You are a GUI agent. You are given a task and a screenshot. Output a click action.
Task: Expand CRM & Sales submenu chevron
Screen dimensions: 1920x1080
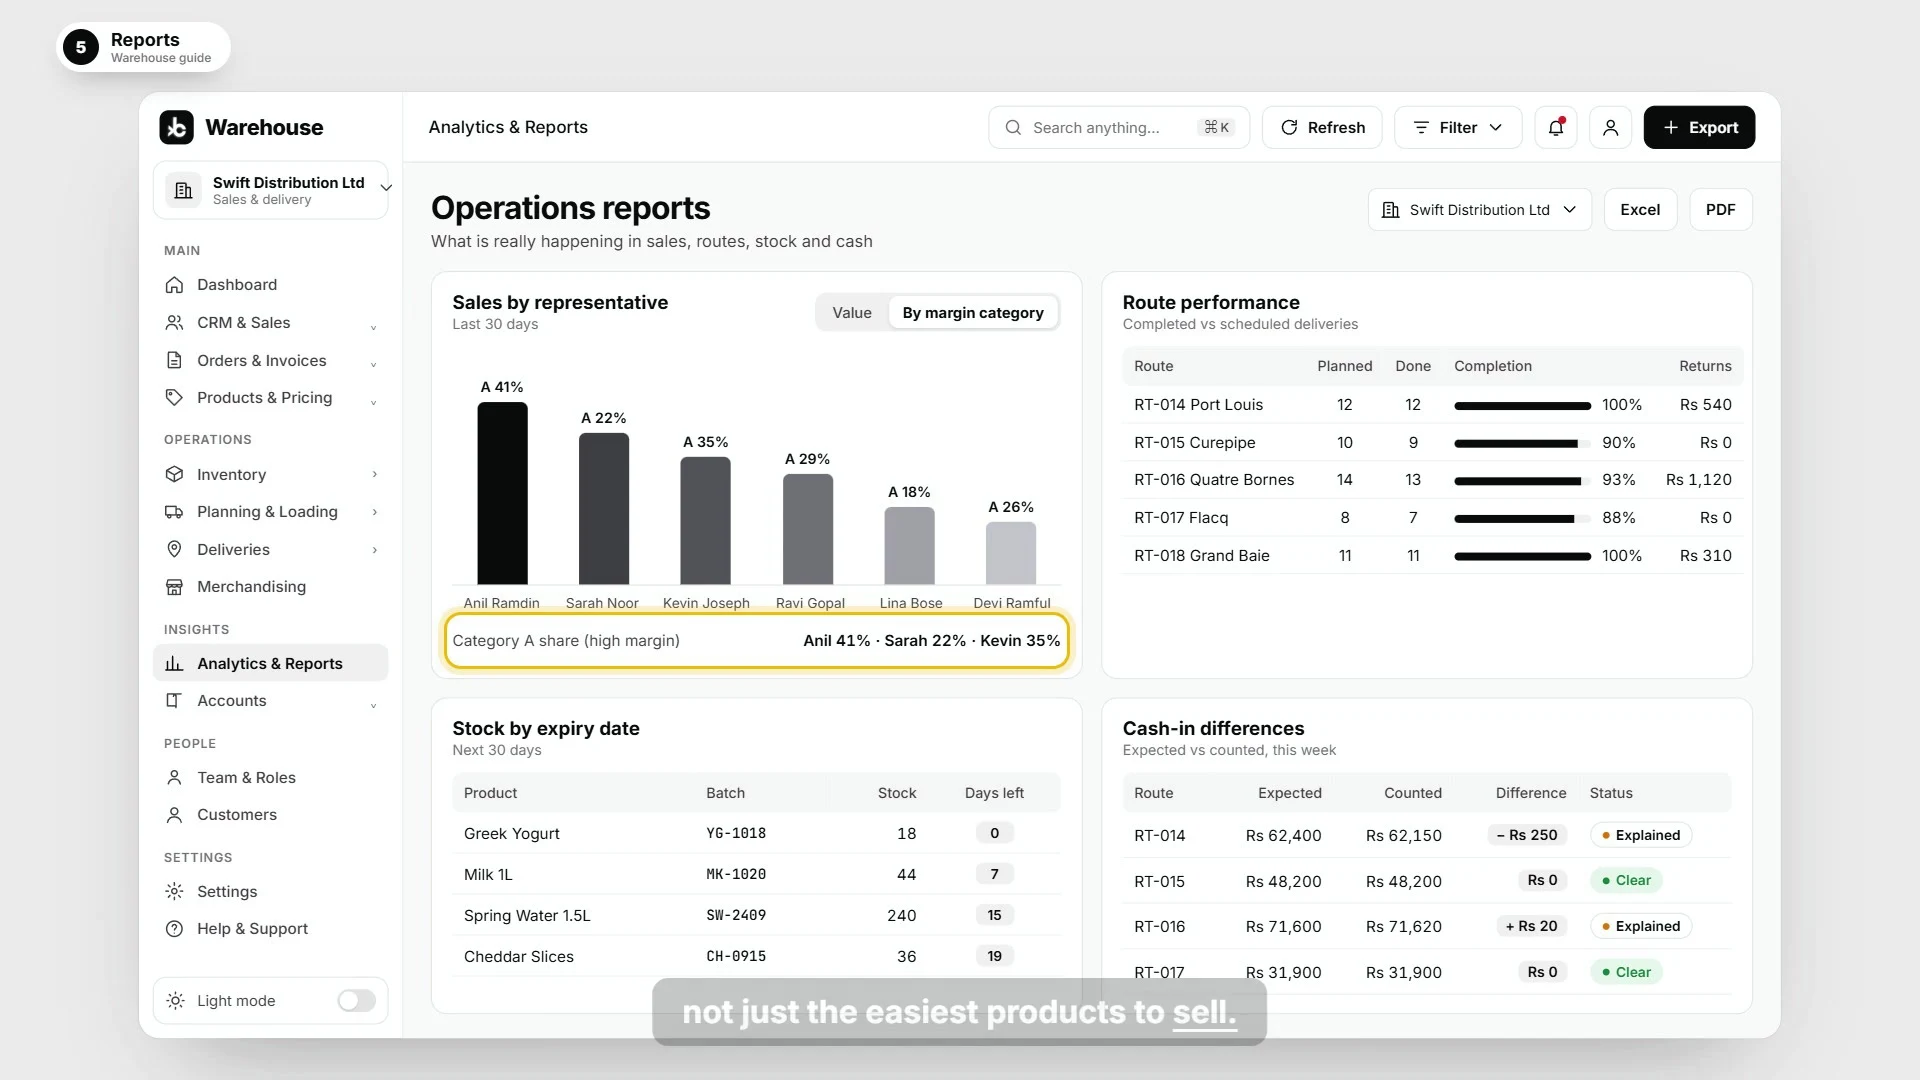point(373,327)
